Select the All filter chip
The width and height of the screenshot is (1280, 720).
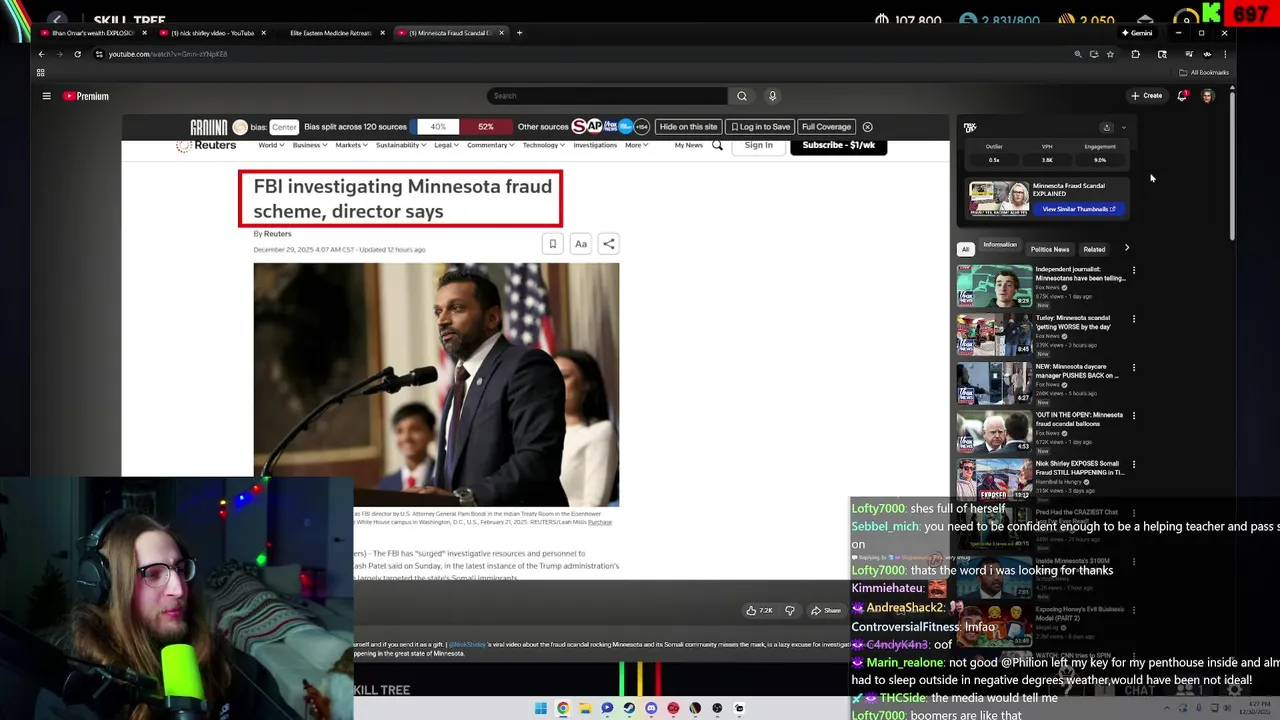[x=965, y=249]
